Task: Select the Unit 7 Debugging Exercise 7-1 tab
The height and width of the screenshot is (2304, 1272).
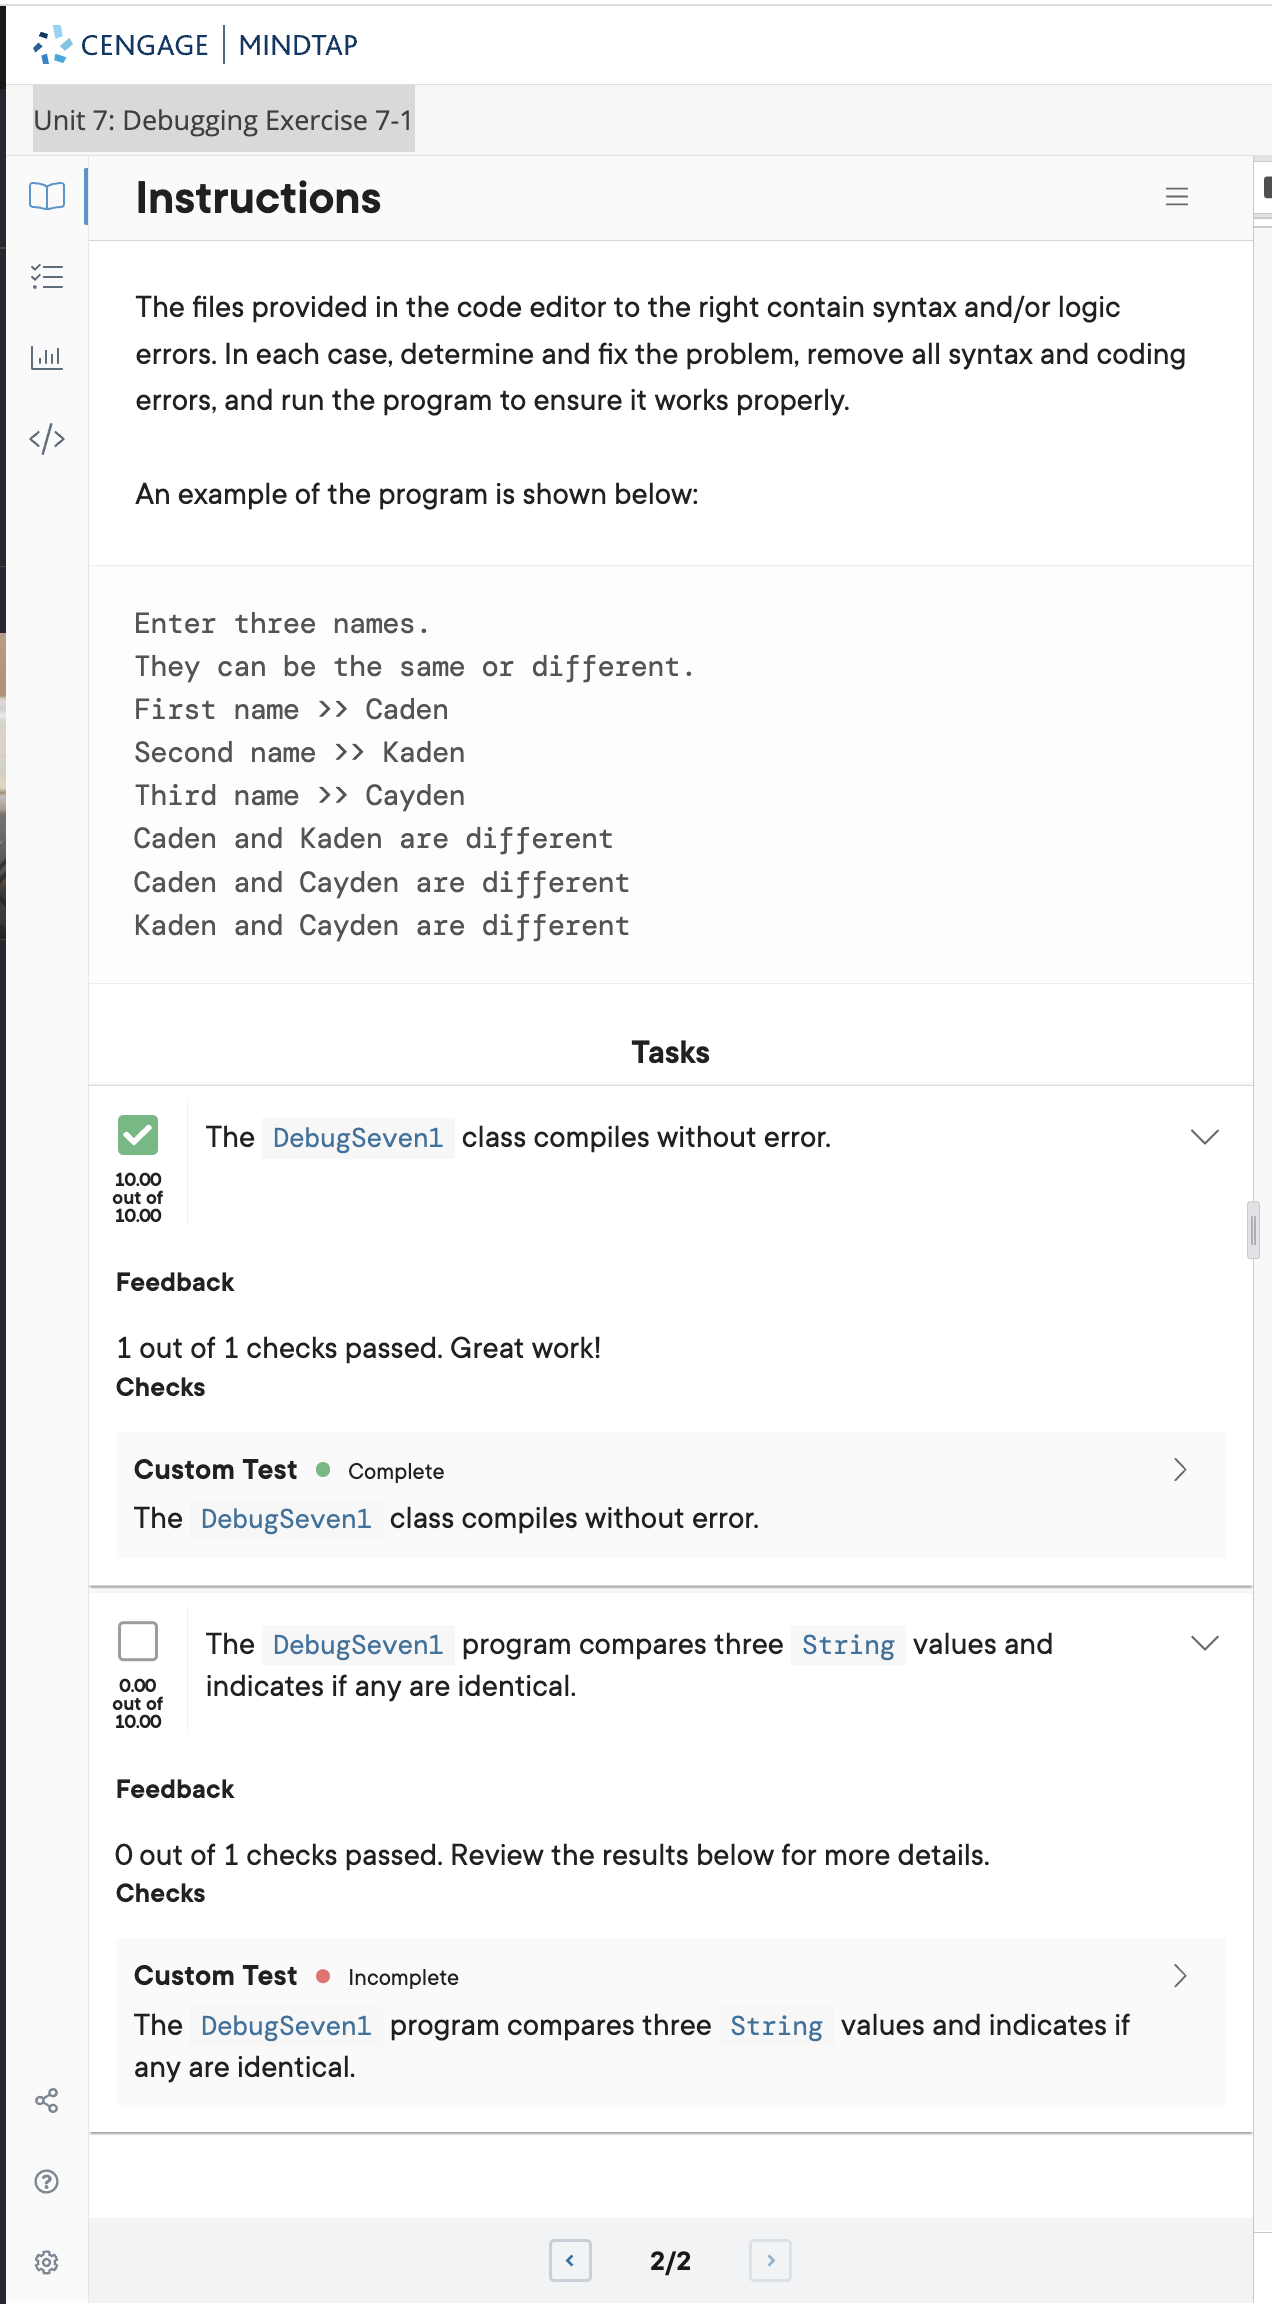Action: click(223, 120)
